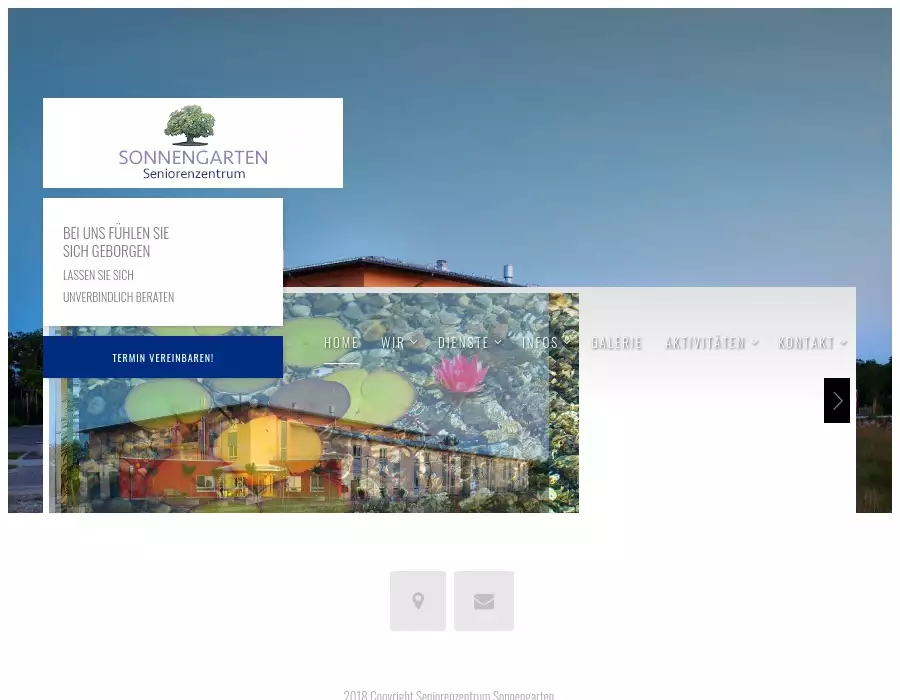Expand the DIENSTE submenu chevron
The image size is (900, 700).
pyautogui.click(x=499, y=343)
